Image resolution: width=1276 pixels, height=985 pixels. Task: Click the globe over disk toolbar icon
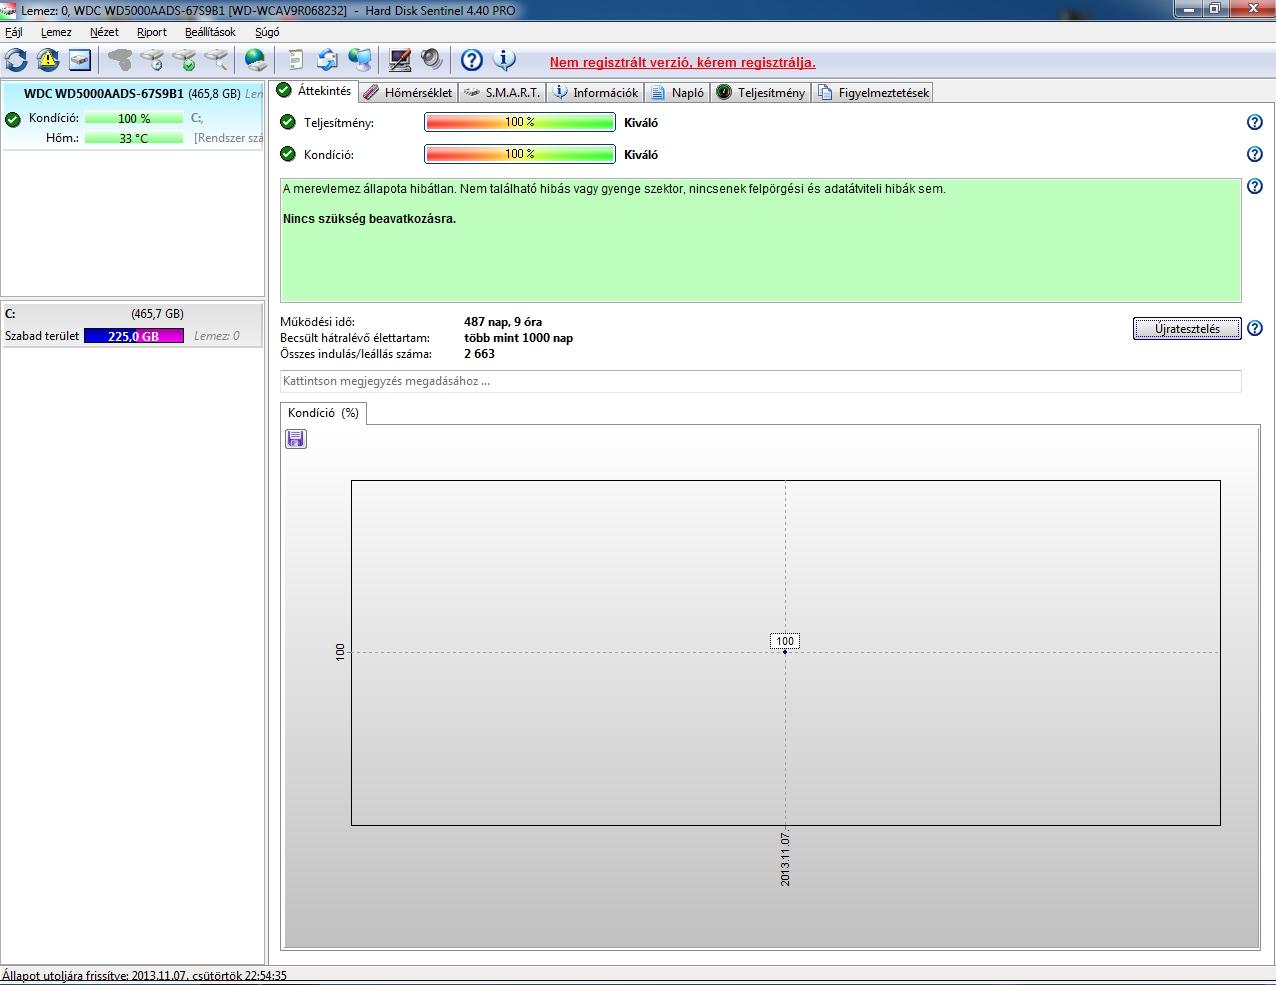256,60
